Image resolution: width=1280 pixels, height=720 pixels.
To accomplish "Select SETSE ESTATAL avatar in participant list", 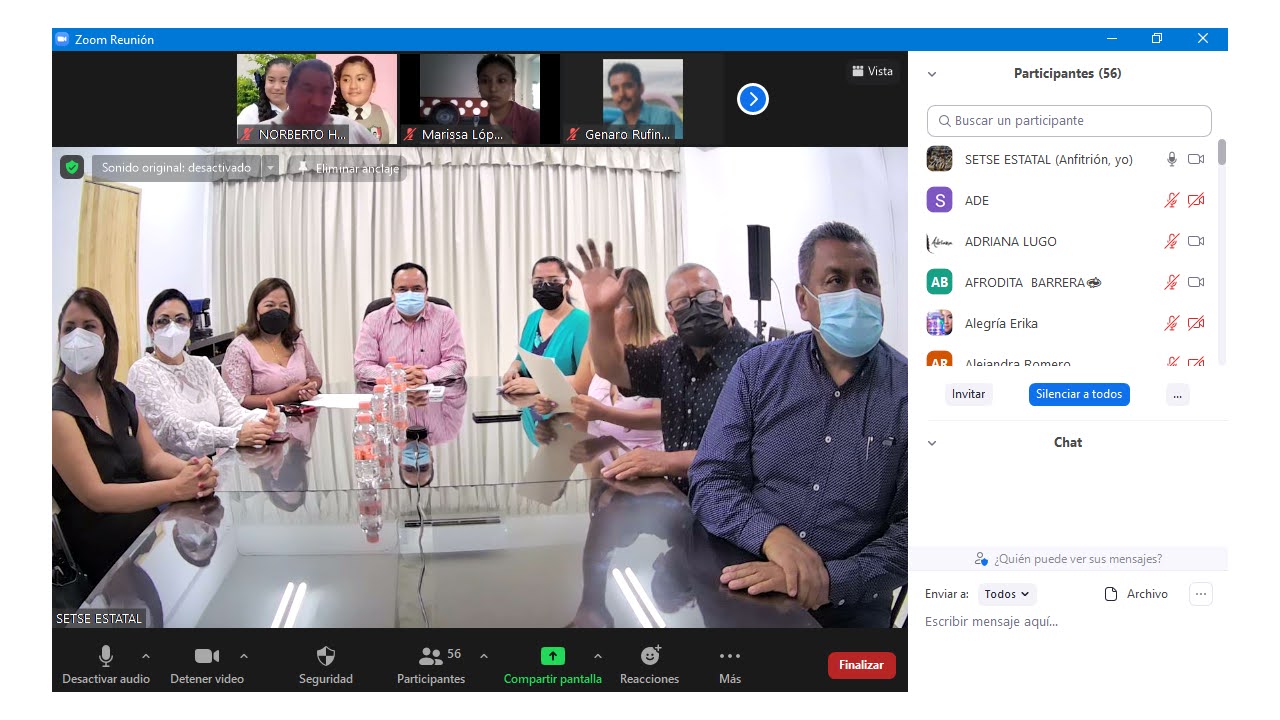I will point(939,159).
